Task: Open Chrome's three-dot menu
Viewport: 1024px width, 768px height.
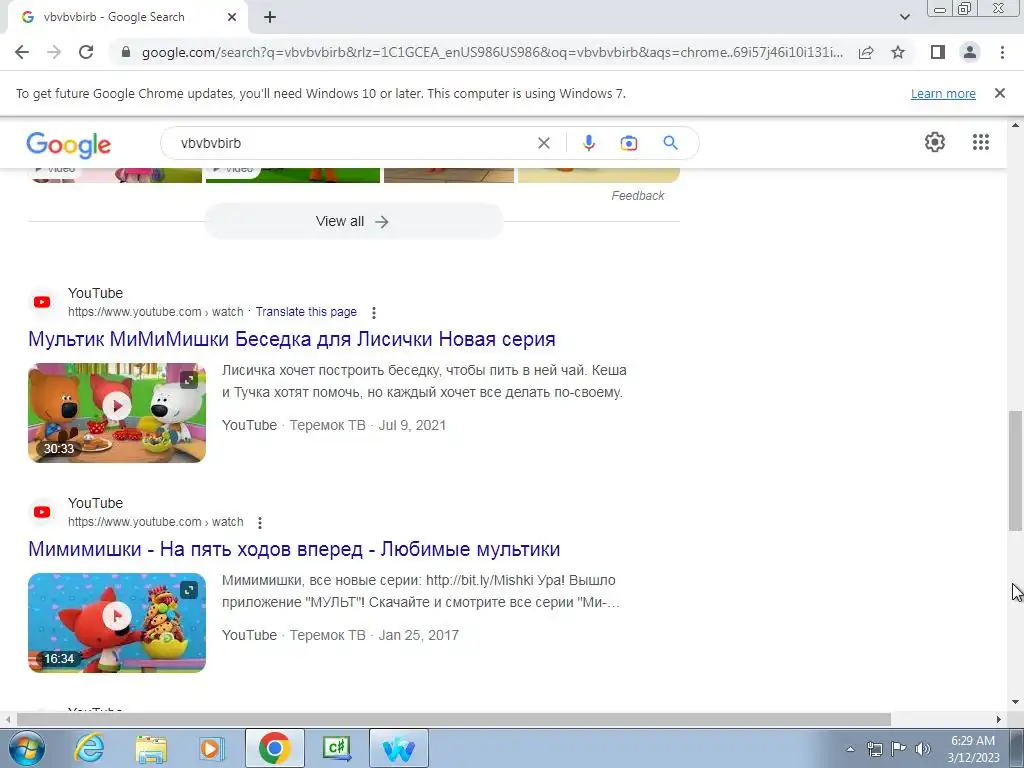Action: (1002, 52)
